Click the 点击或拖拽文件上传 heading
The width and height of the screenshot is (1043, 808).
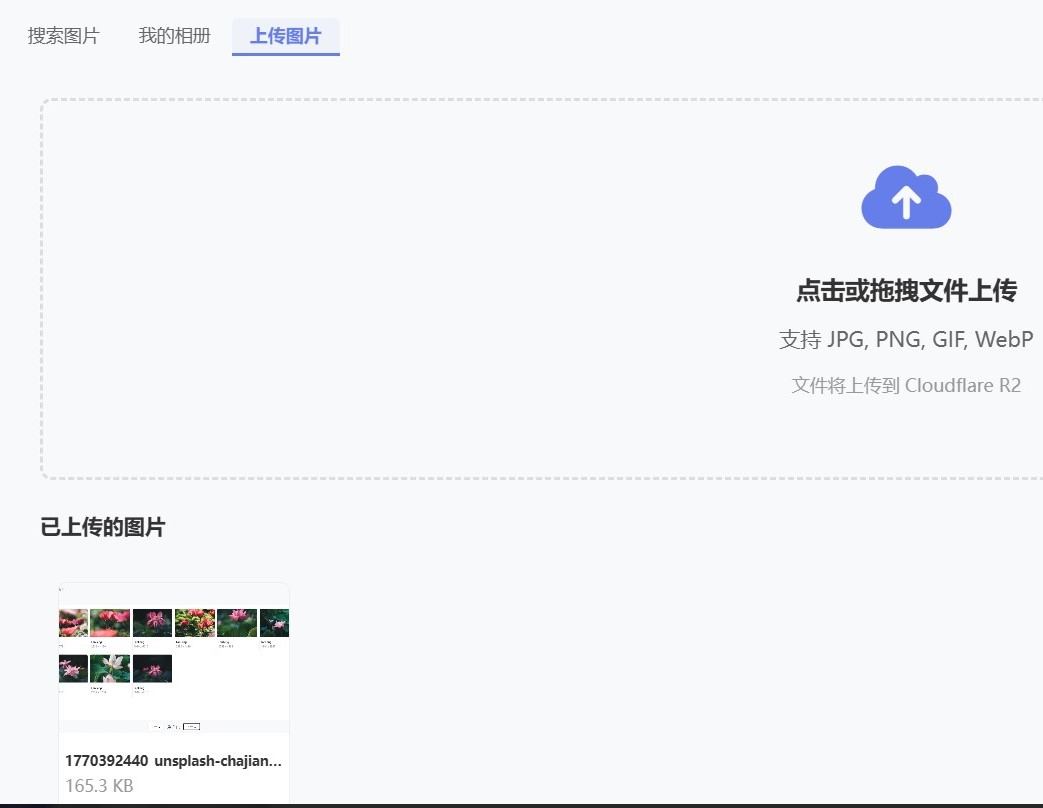906,291
